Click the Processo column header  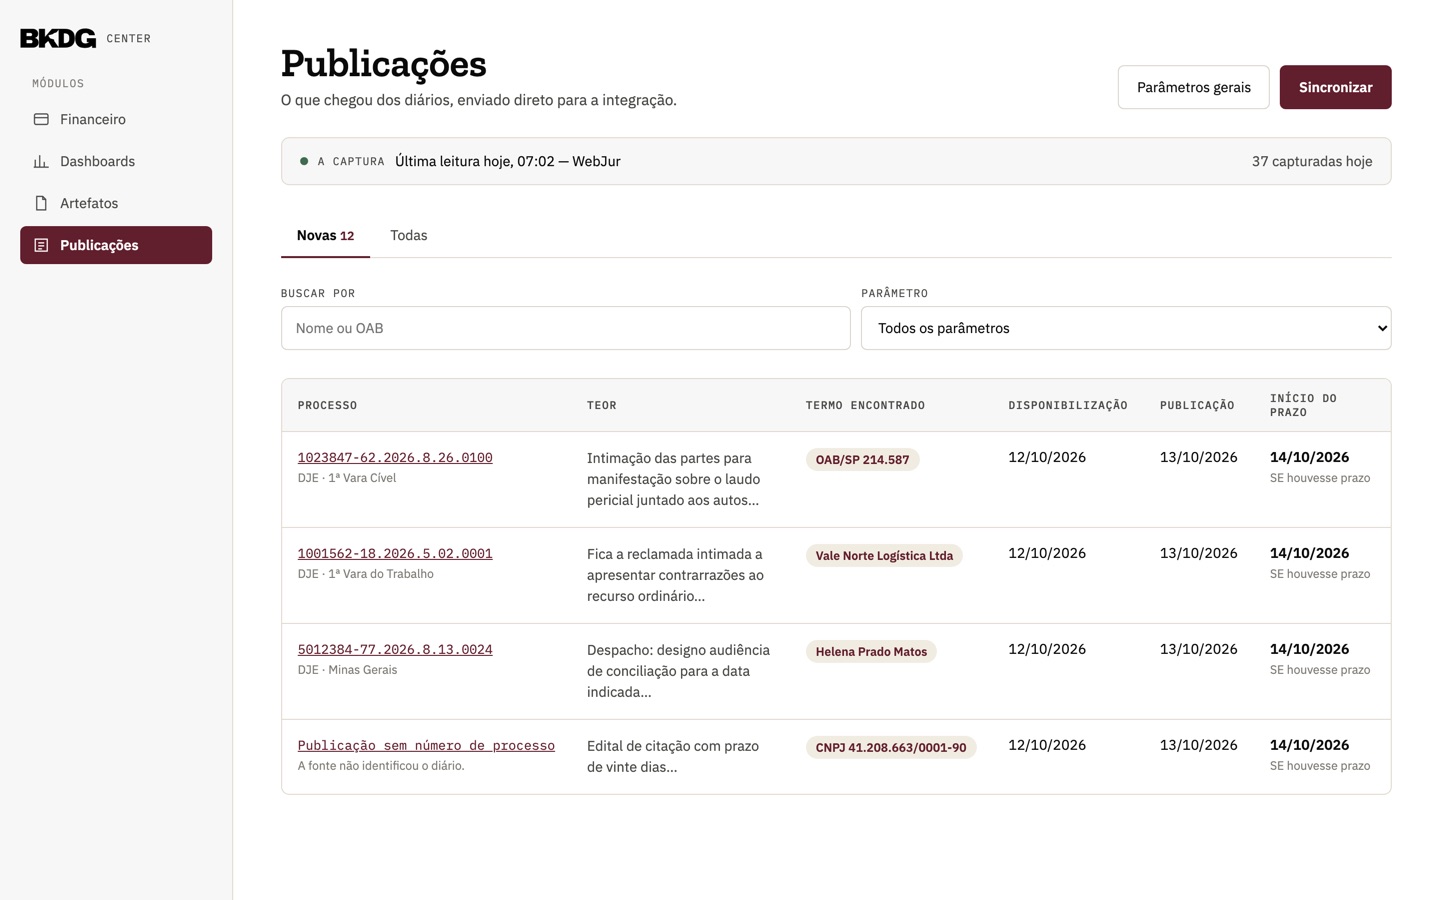pyautogui.click(x=327, y=405)
